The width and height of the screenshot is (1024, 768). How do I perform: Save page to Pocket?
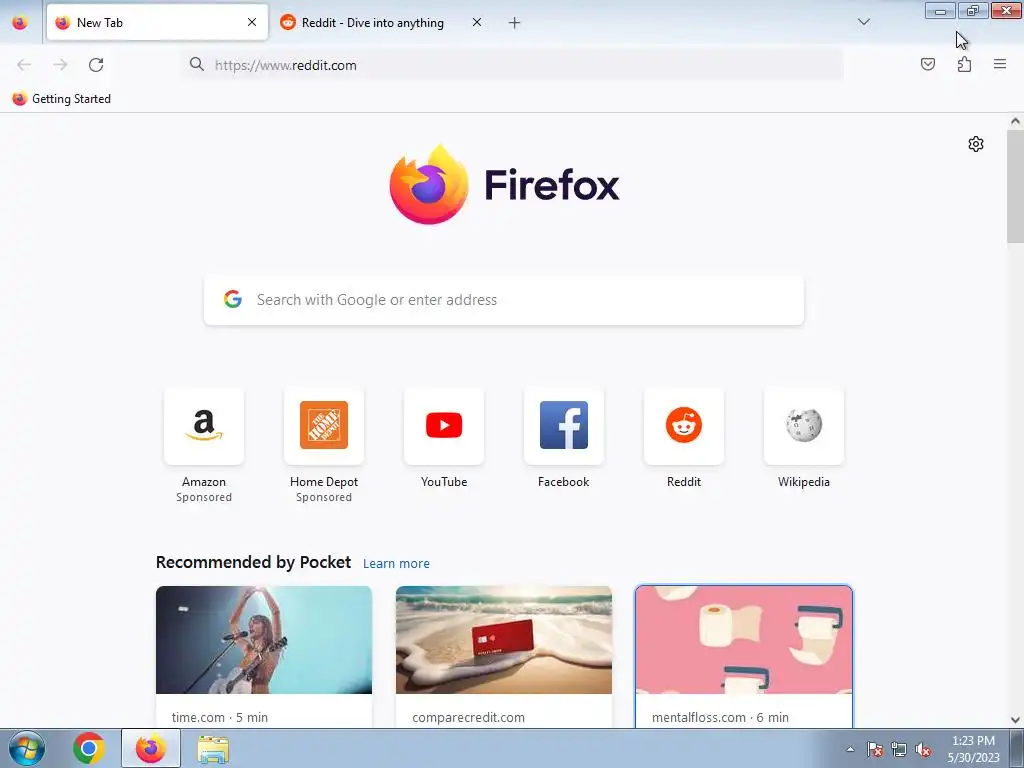[x=928, y=64]
